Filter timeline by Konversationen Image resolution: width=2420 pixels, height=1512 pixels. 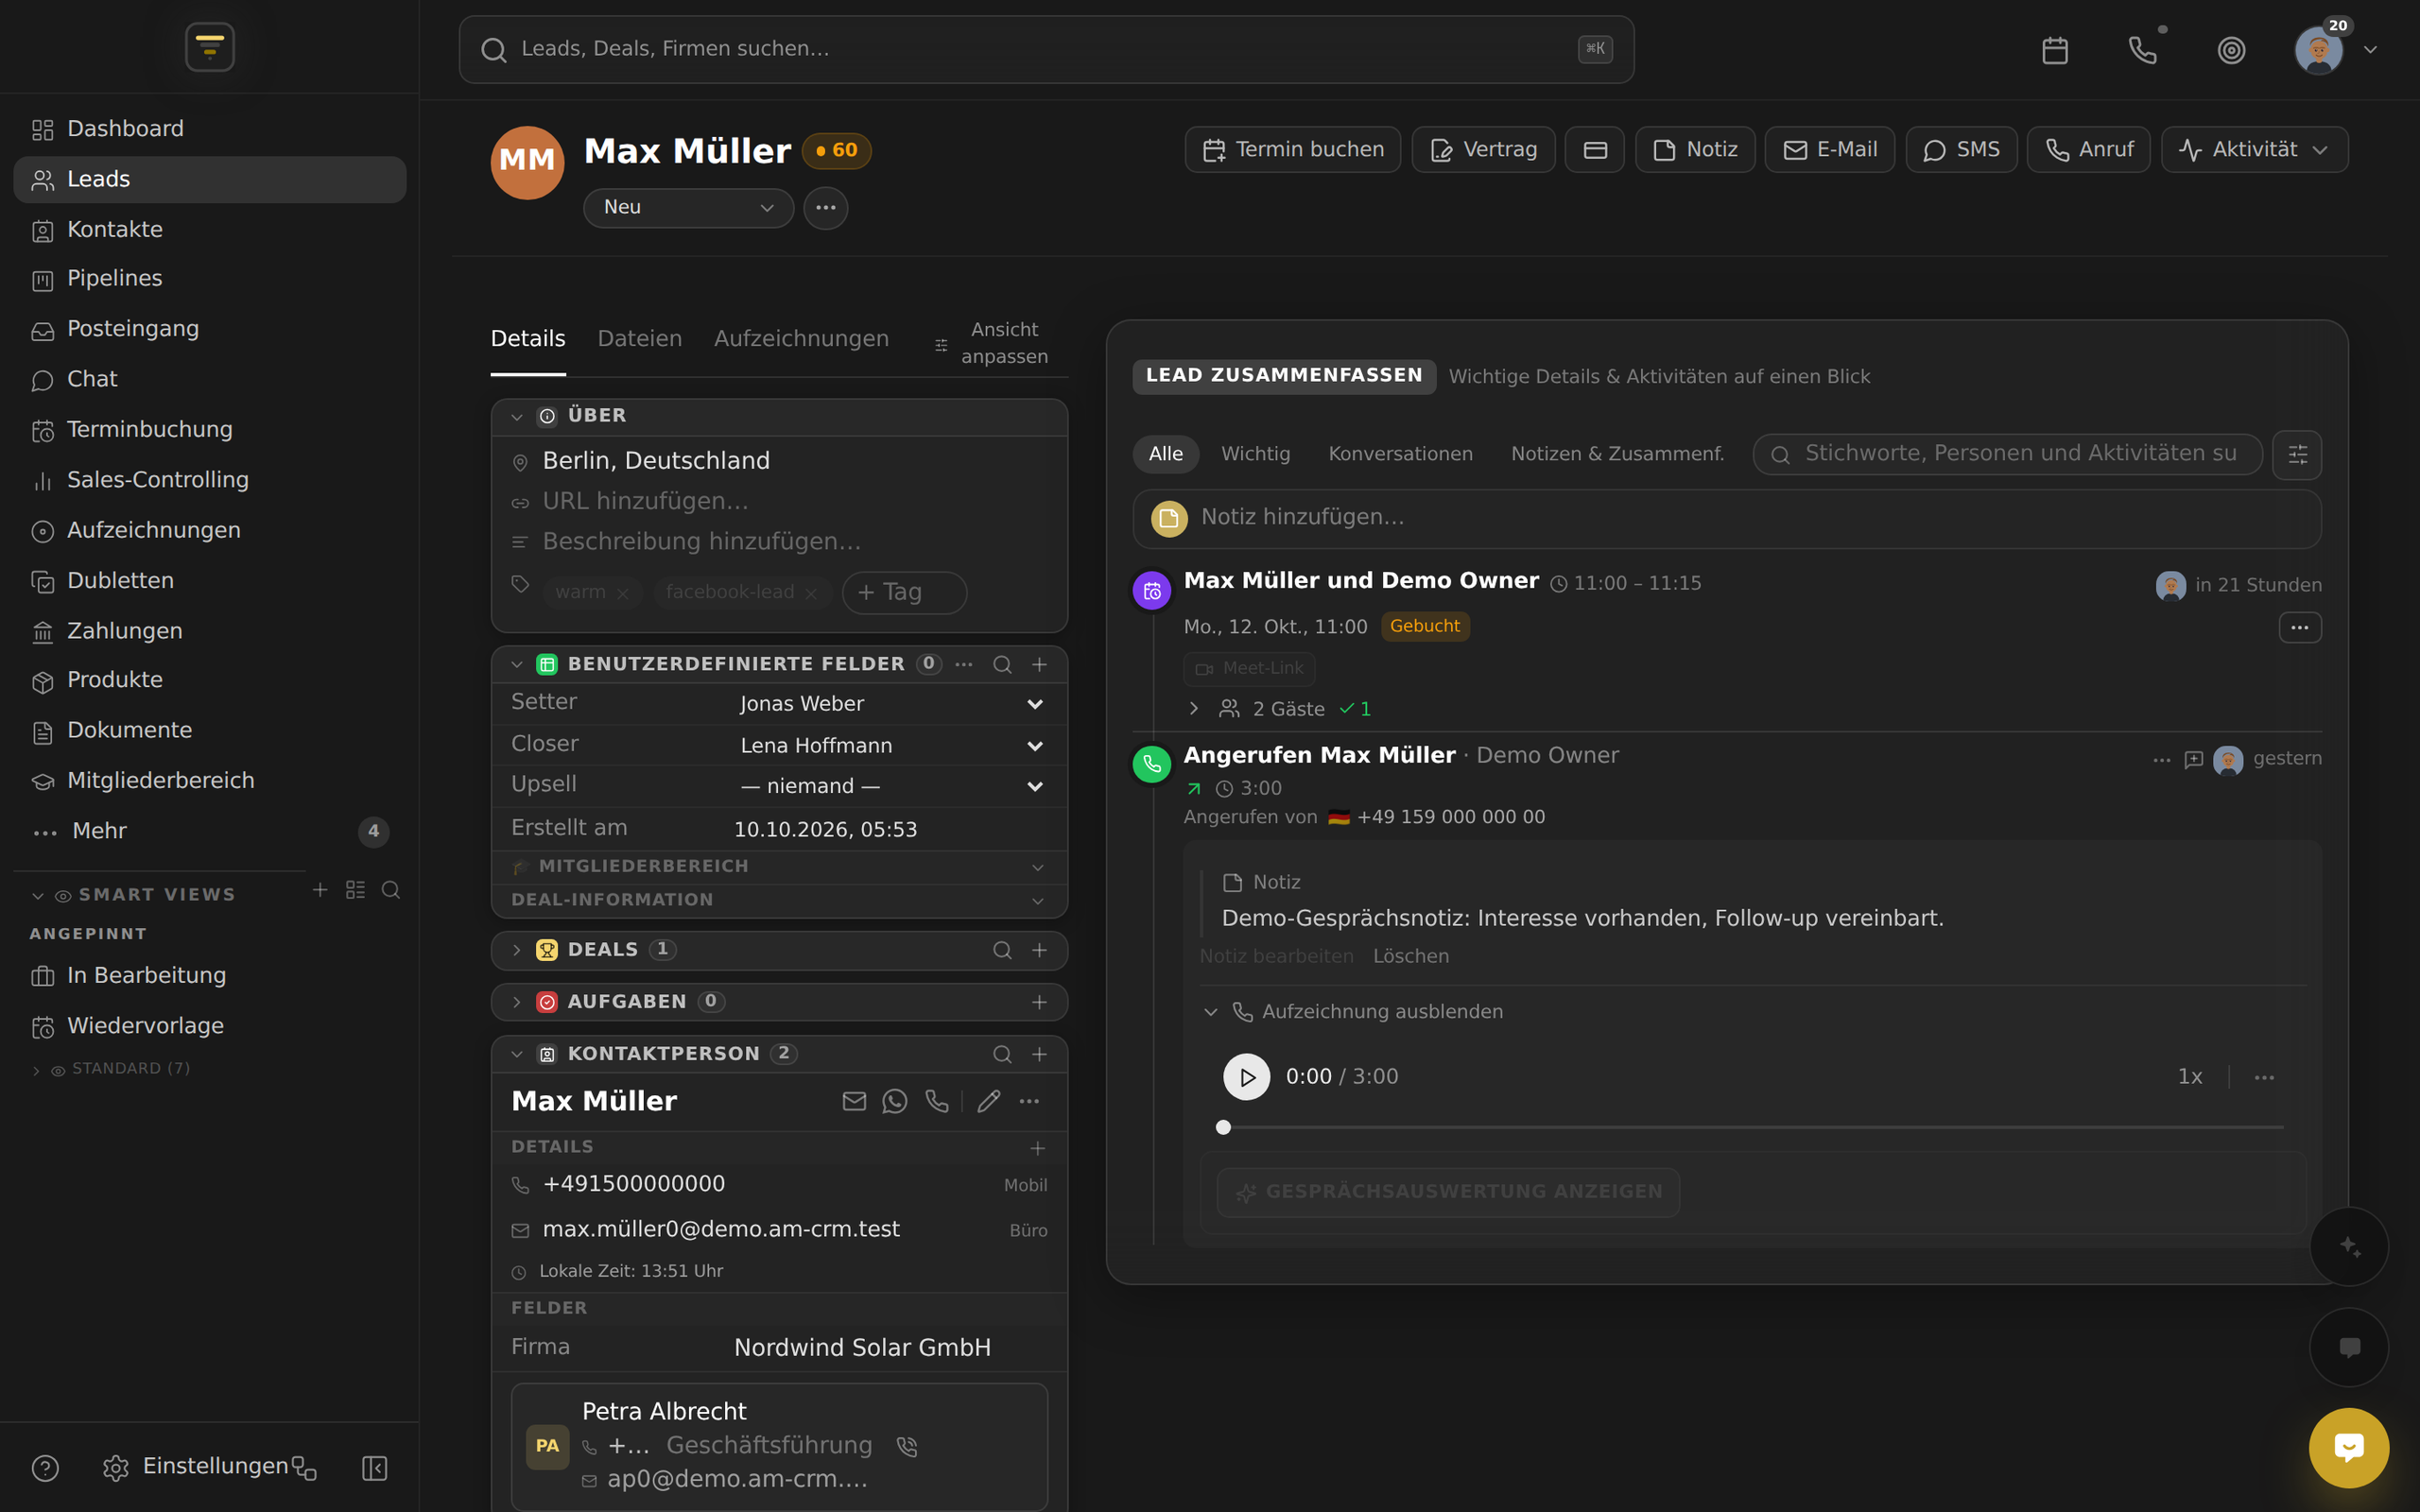coord(1400,454)
